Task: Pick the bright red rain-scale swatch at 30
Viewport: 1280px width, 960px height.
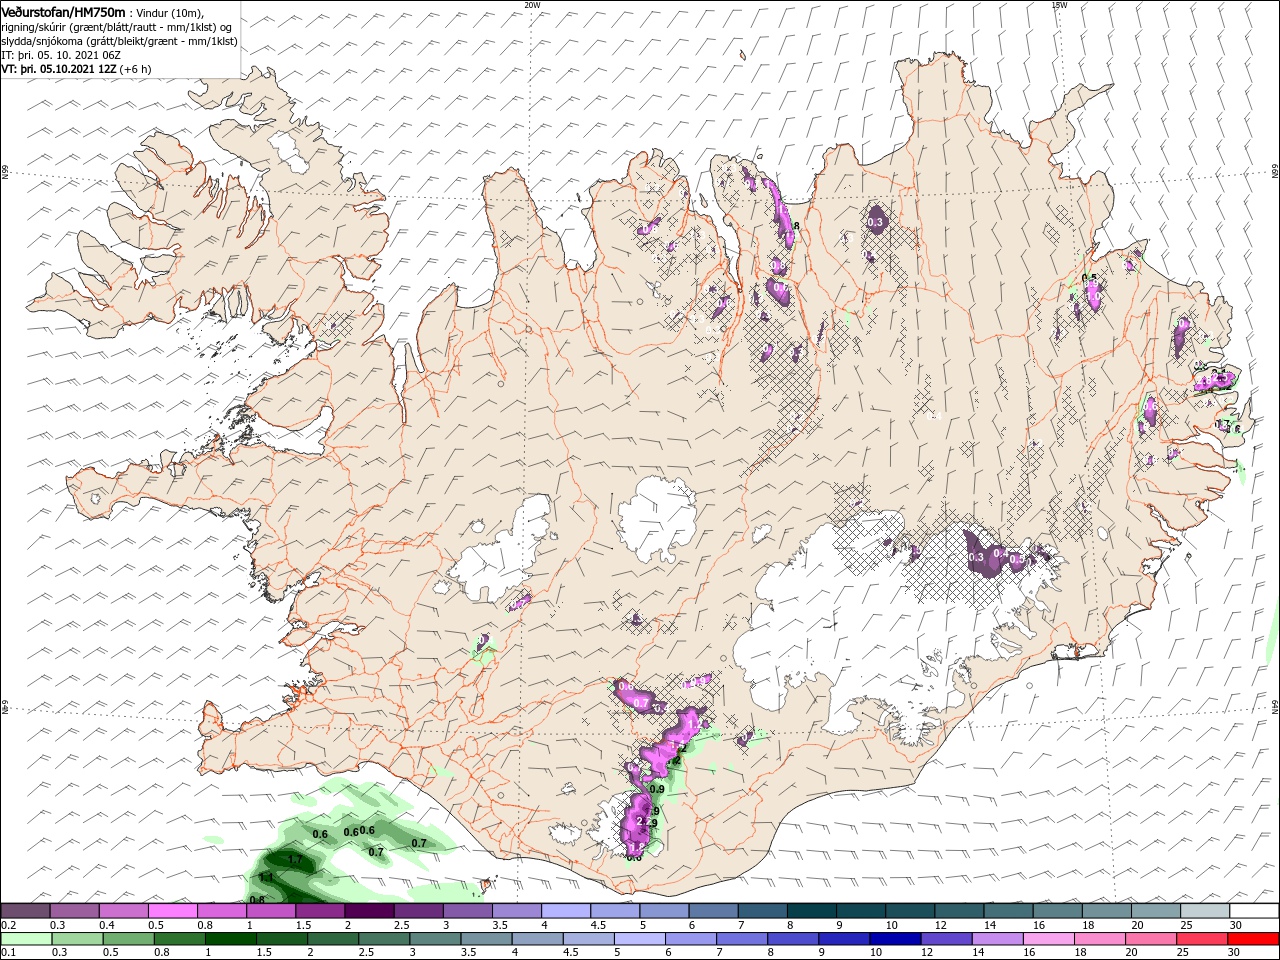Action: (1254, 939)
